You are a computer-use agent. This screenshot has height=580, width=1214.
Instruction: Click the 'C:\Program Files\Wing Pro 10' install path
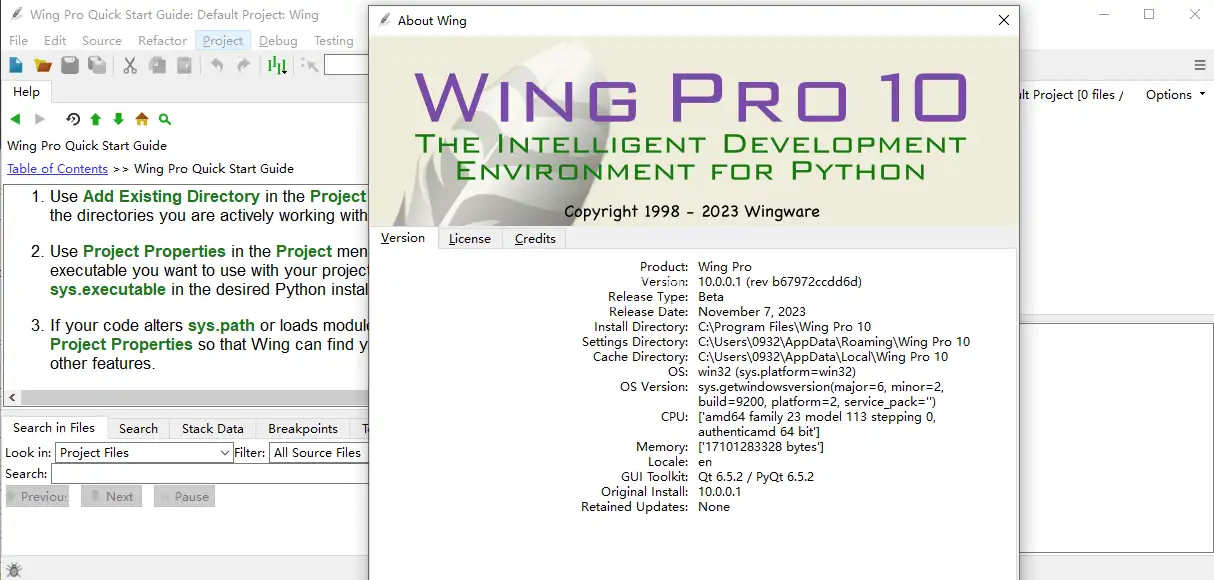point(785,327)
